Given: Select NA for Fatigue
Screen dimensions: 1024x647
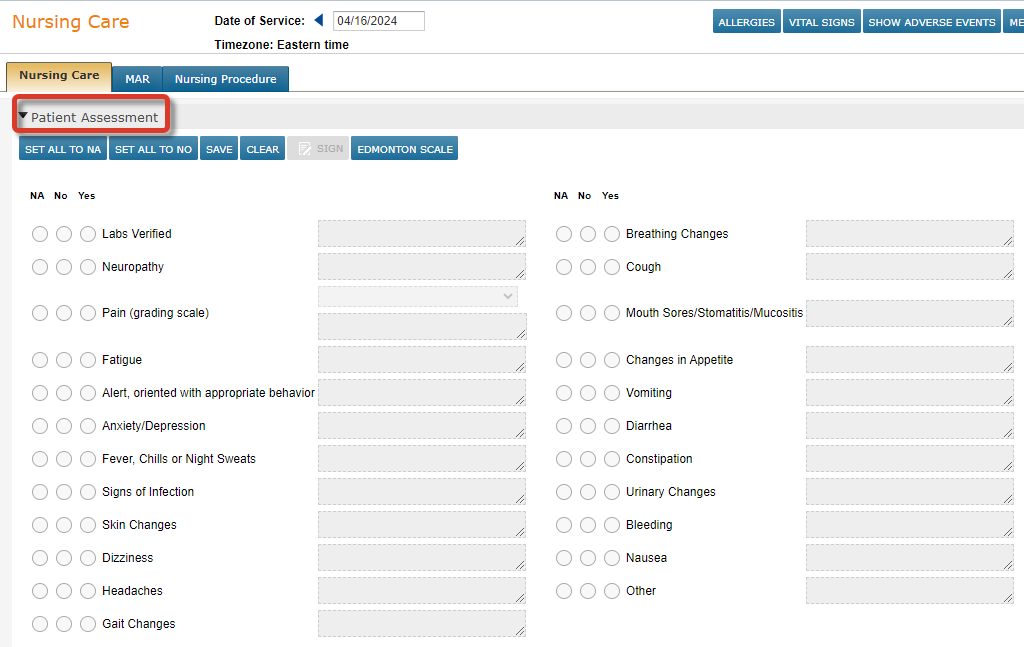Looking at the screenshot, I should [x=40, y=360].
